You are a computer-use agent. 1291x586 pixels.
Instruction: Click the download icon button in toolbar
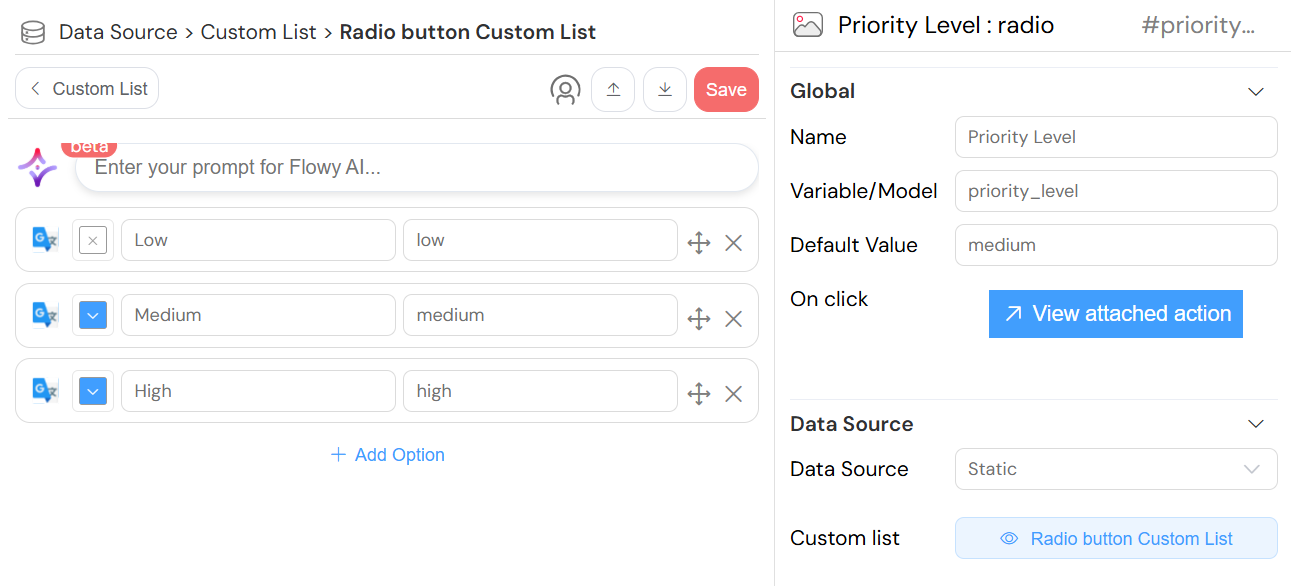[664, 89]
